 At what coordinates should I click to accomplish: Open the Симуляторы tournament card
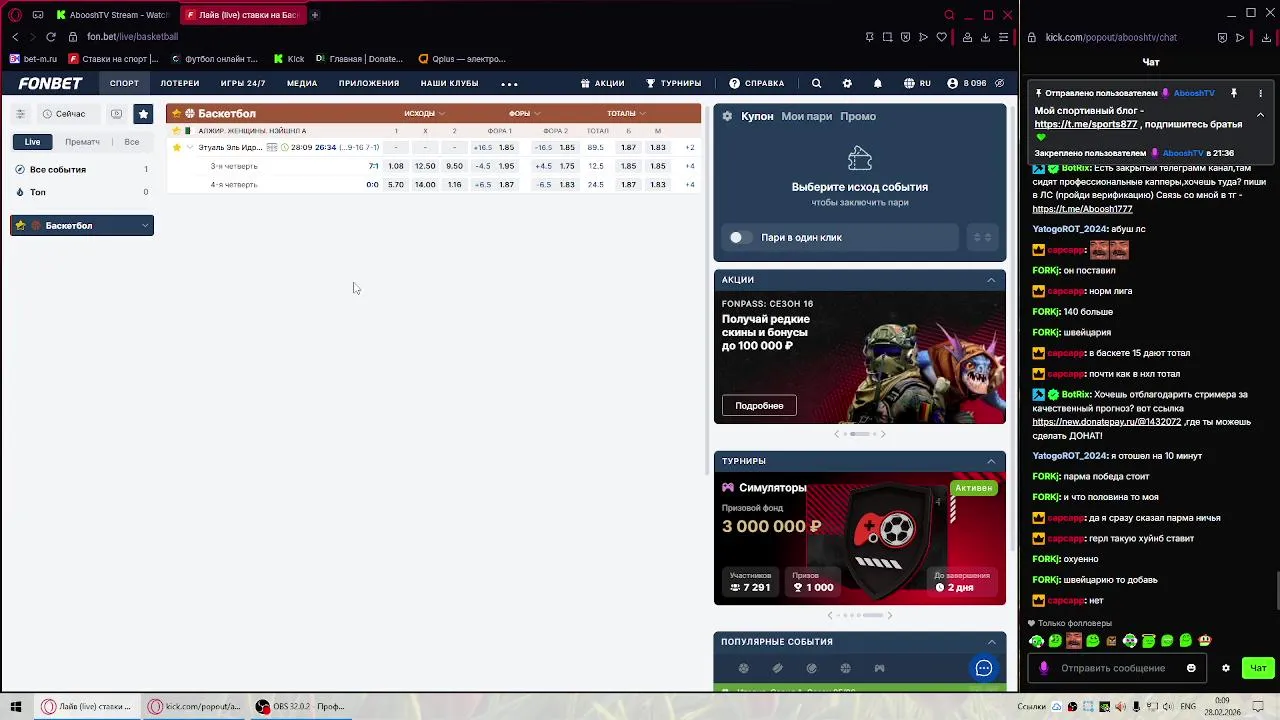click(x=860, y=538)
